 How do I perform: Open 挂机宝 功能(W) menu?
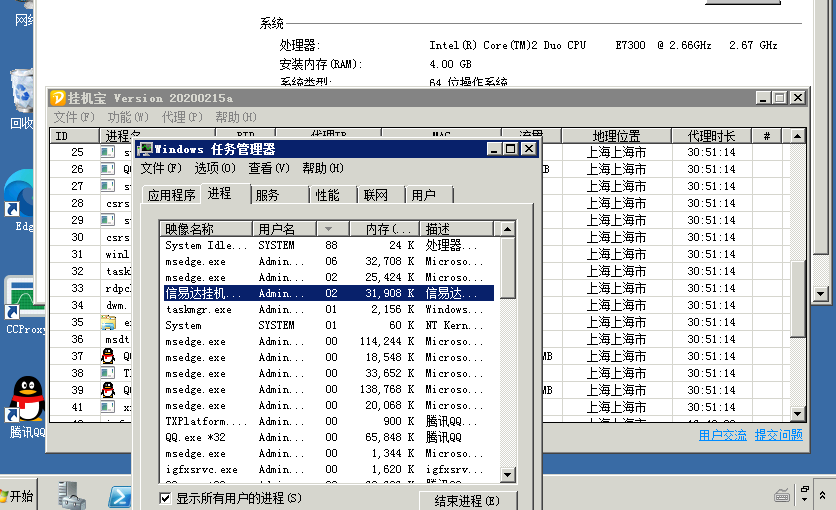tap(128, 117)
